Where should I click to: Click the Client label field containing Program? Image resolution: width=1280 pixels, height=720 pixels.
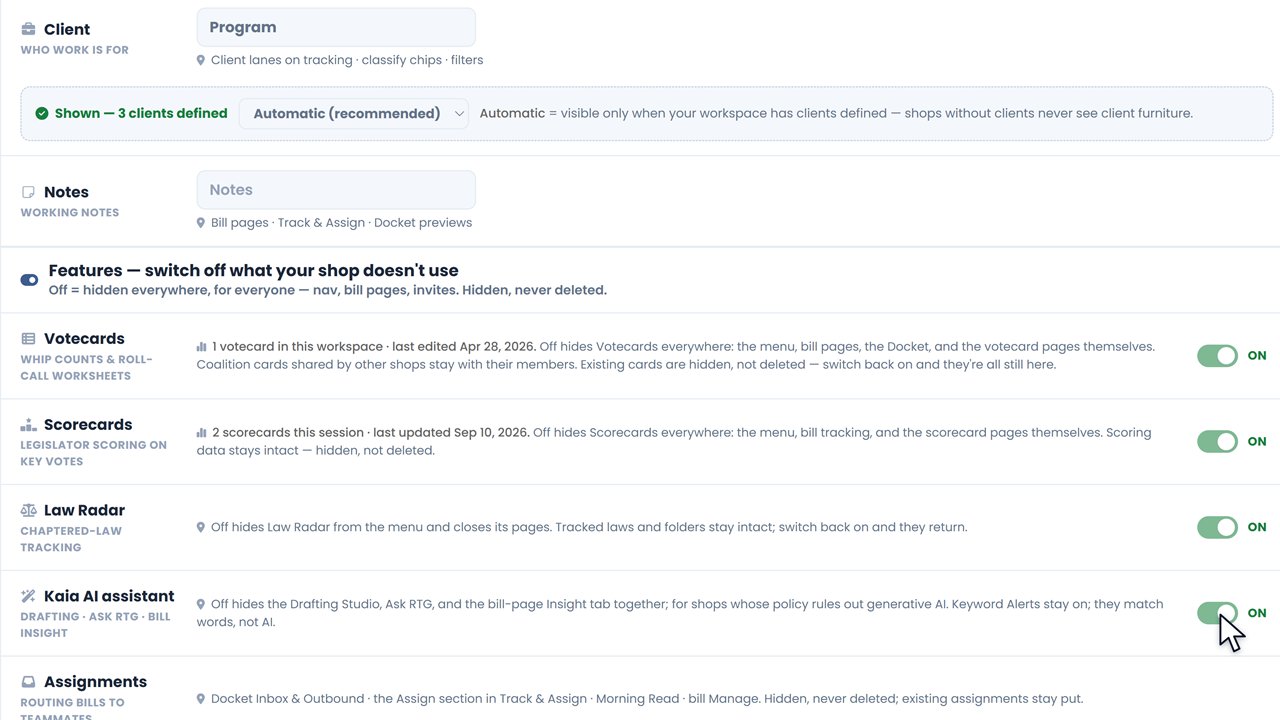point(336,27)
